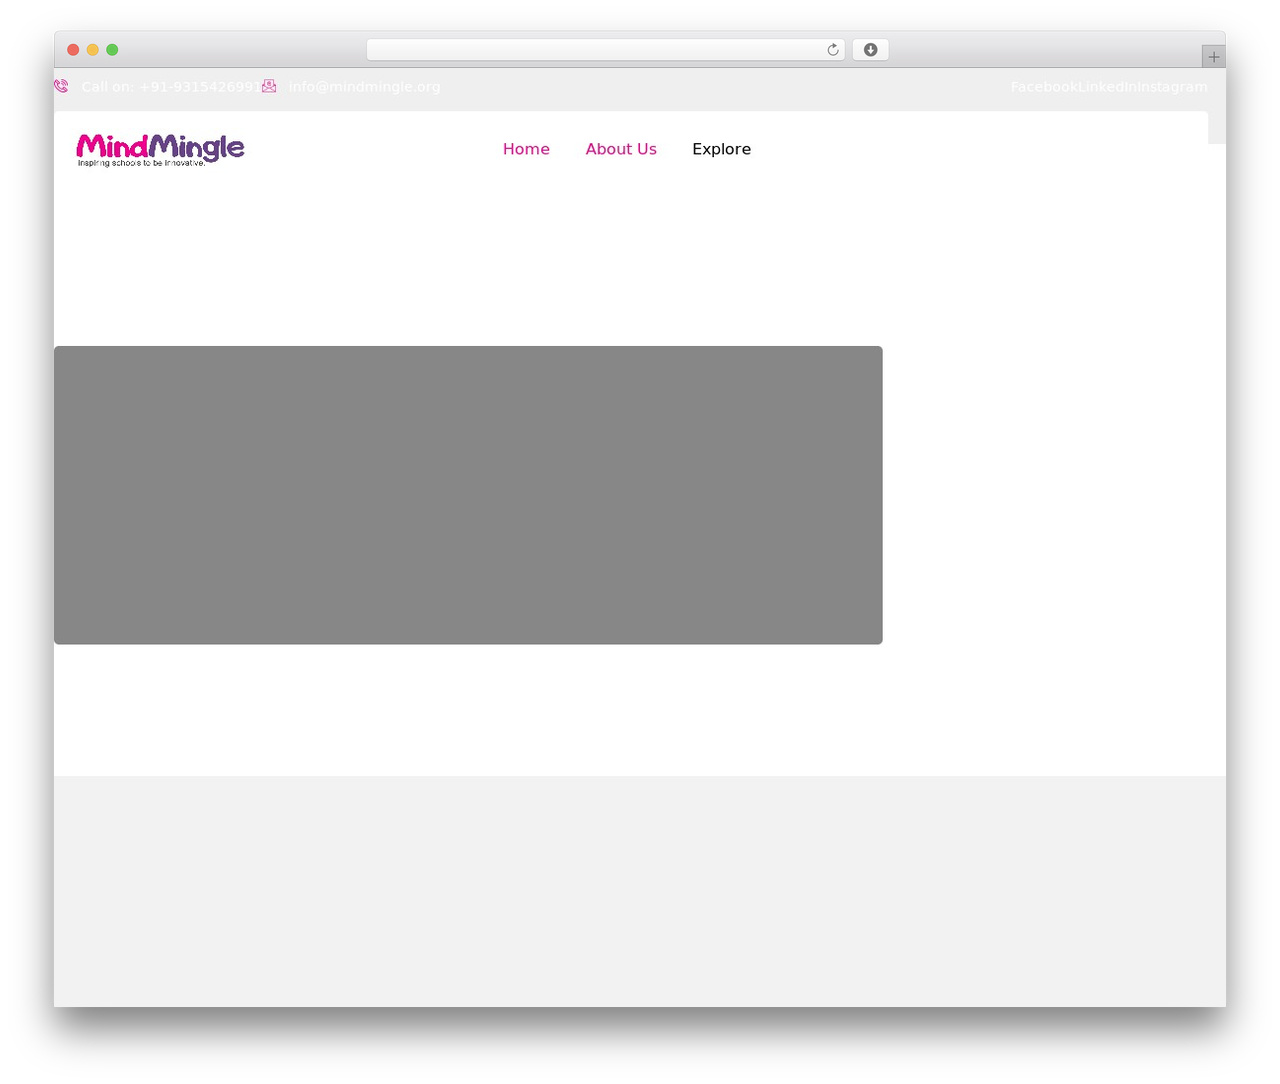Click the email envelope icon
1280x1084 pixels.
tap(269, 86)
